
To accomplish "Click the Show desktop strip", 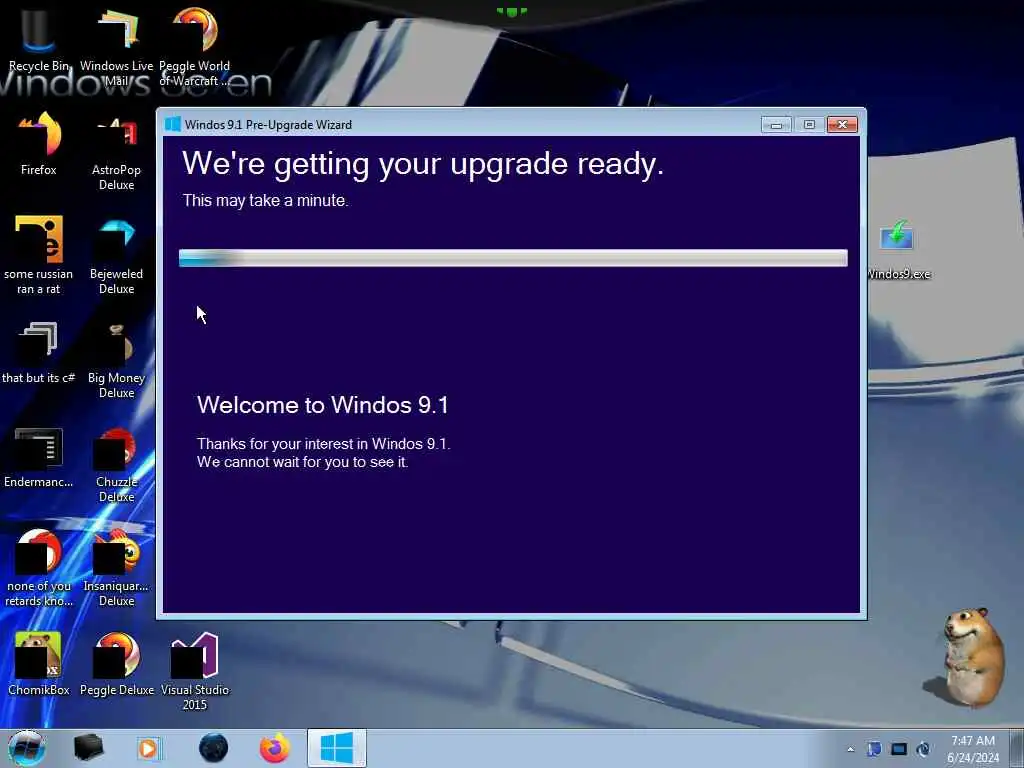I will [1017, 748].
